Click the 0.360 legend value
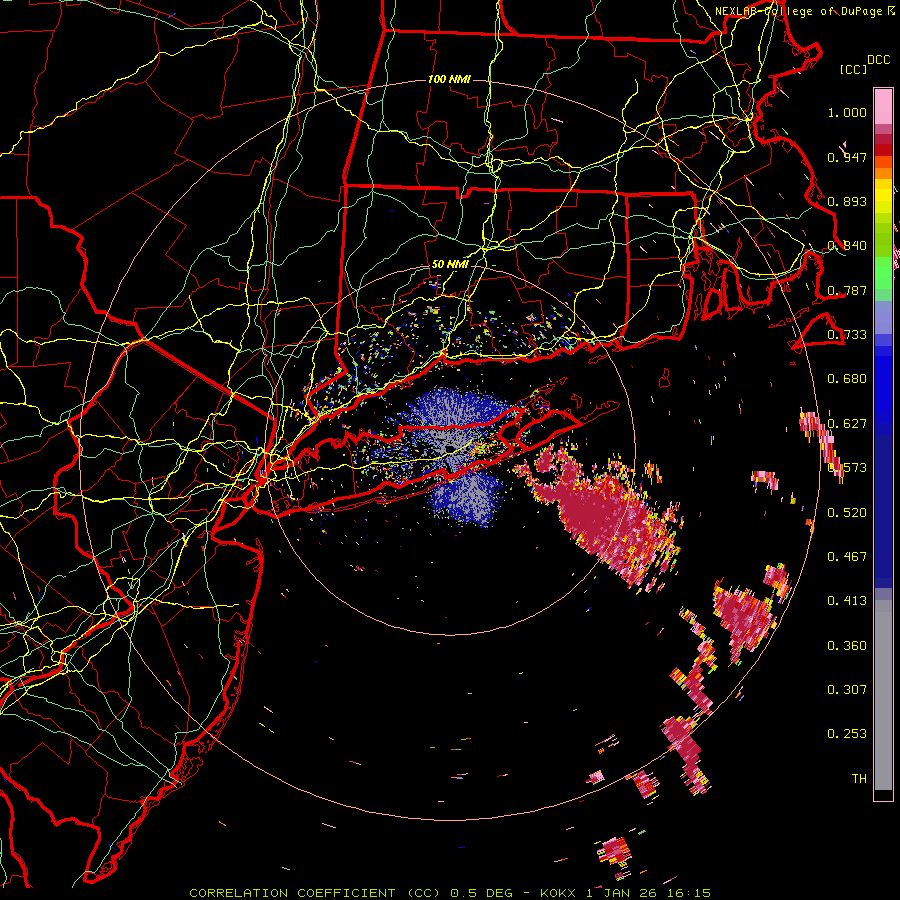900x900 pixels. [847, 646]
